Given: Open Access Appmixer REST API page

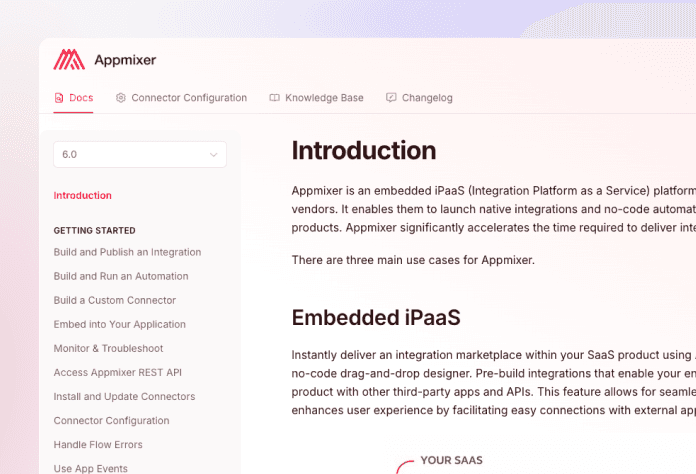Looking at the screenshot, I should point(118,372).
